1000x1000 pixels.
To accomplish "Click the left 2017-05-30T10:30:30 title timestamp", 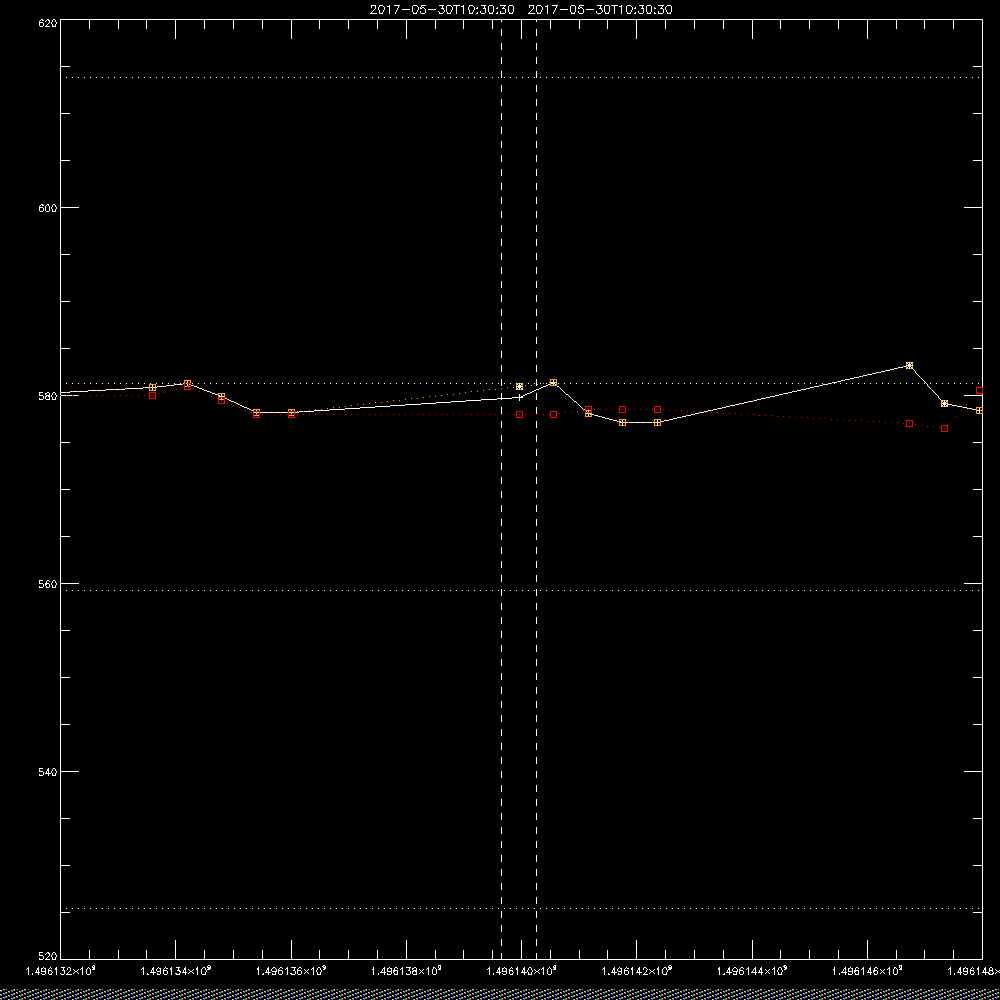I will tap(442, 10).
